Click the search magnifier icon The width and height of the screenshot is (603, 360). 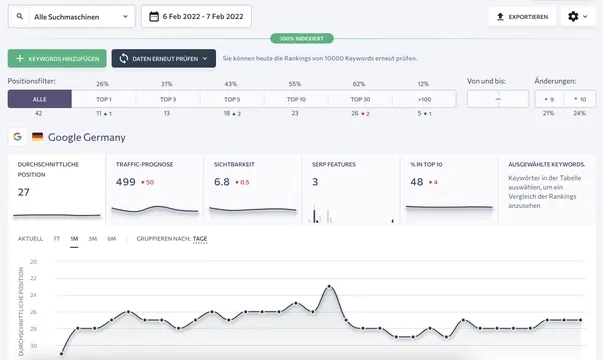pyautogui.click(x=20, y=17)
